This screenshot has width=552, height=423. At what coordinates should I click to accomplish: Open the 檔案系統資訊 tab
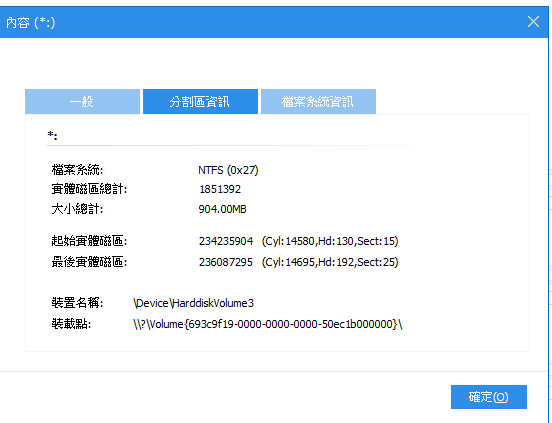[x=318, y=102]
